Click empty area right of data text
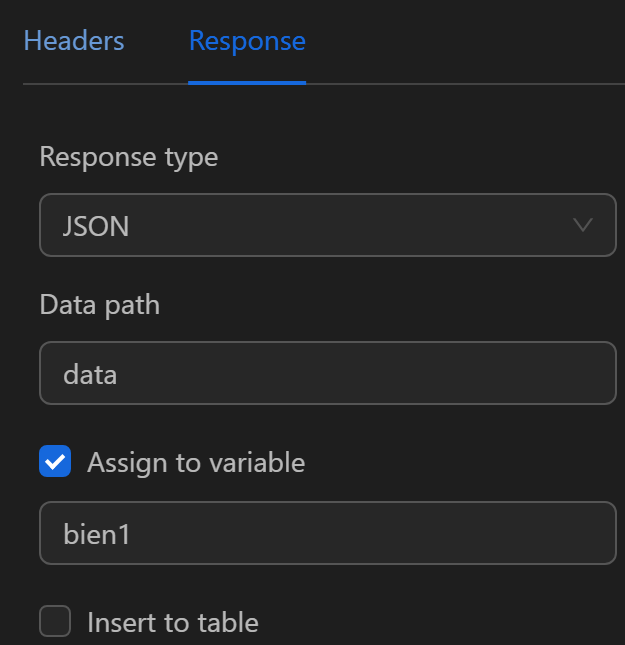Viewport: 625px width, 645px height. (x=400, y=374)
